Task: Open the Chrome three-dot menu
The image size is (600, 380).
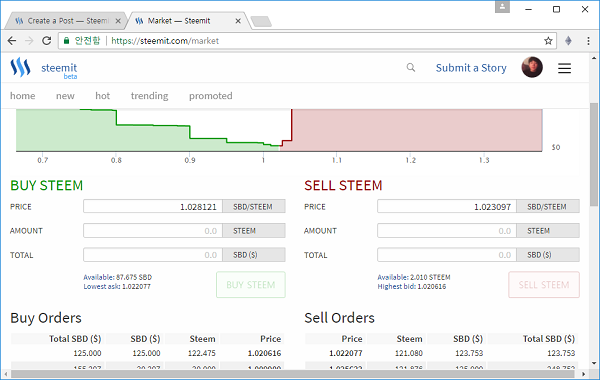Action: click(589, 41)
